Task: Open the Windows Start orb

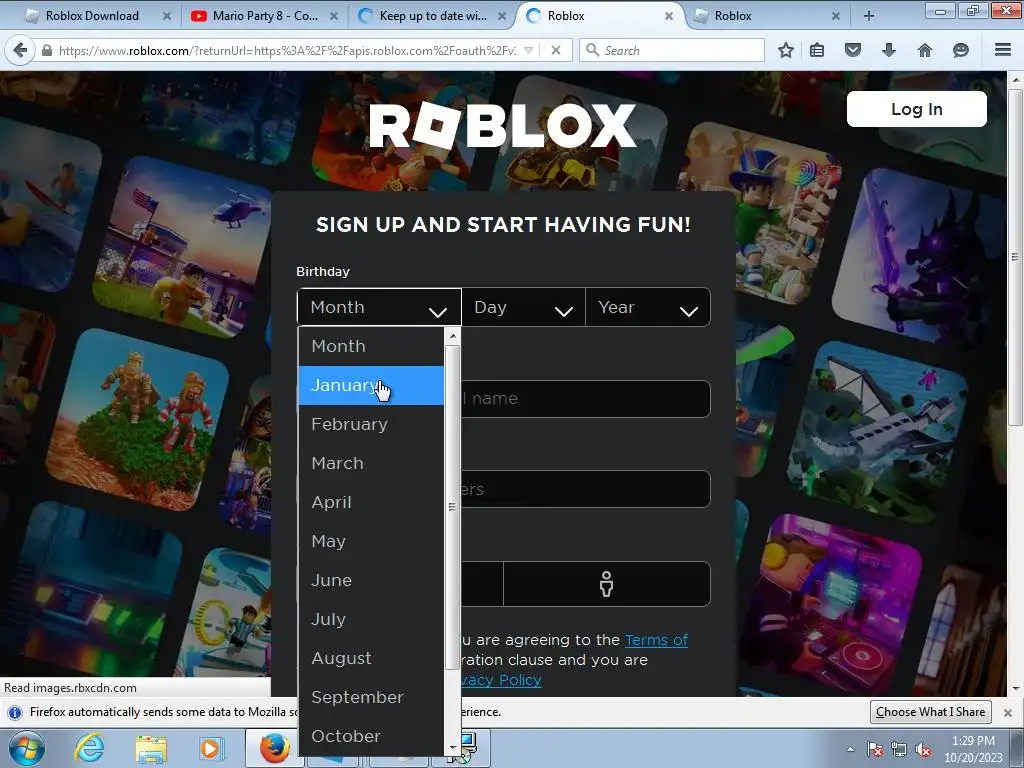Action: click(x=27, y=748)
